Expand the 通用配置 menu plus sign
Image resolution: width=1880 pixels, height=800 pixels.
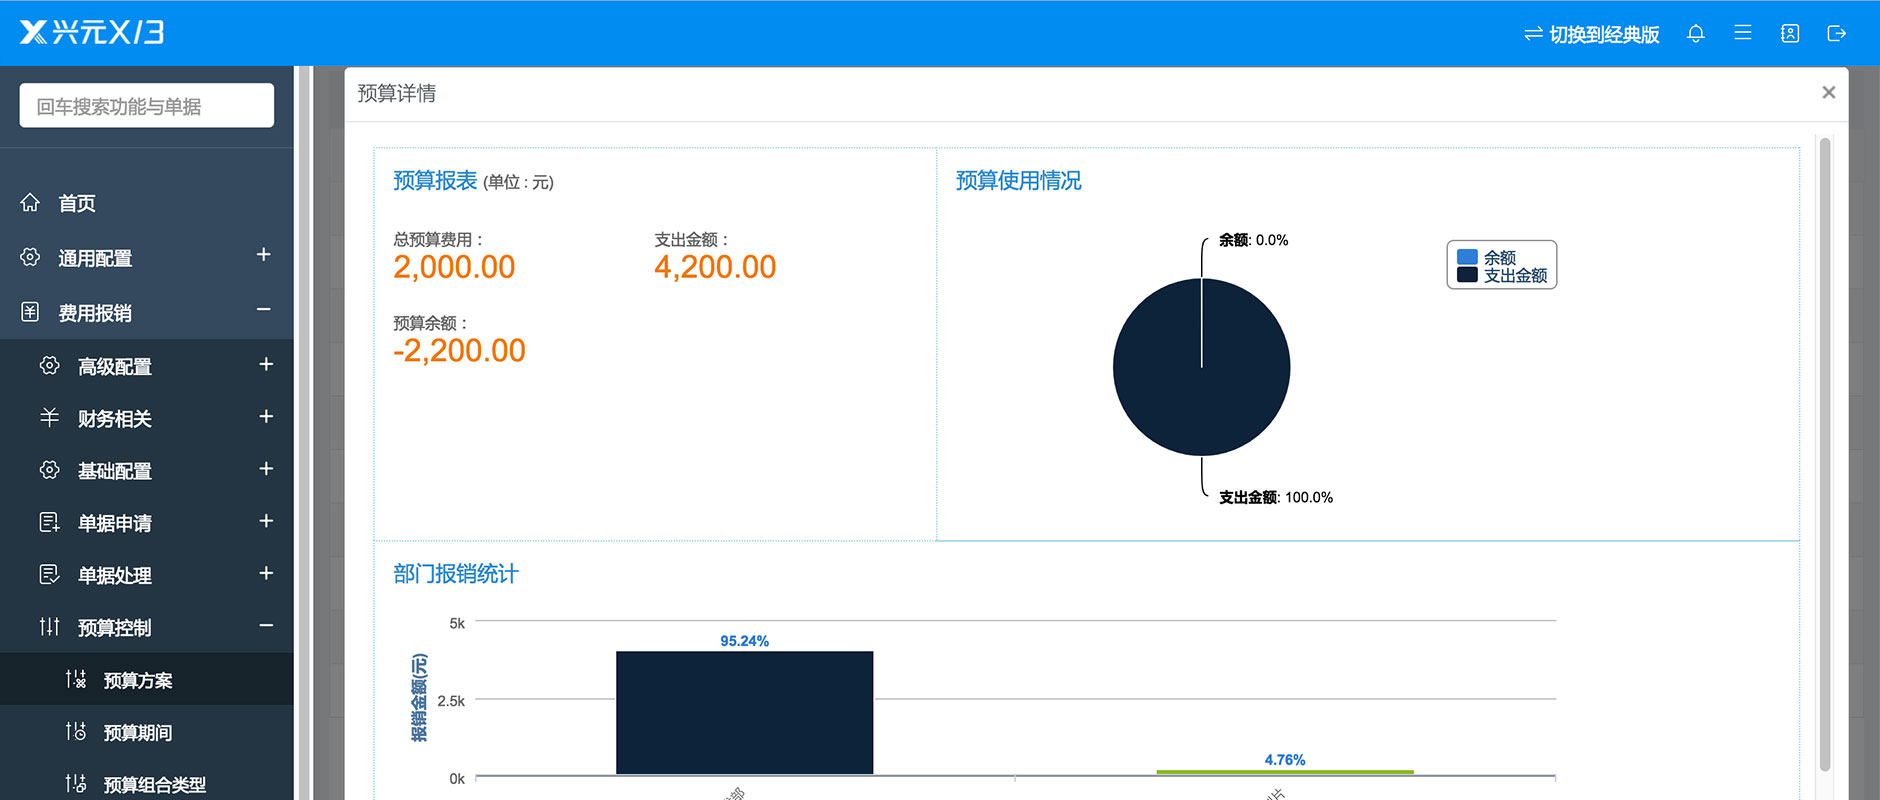(x=264, y=255)
